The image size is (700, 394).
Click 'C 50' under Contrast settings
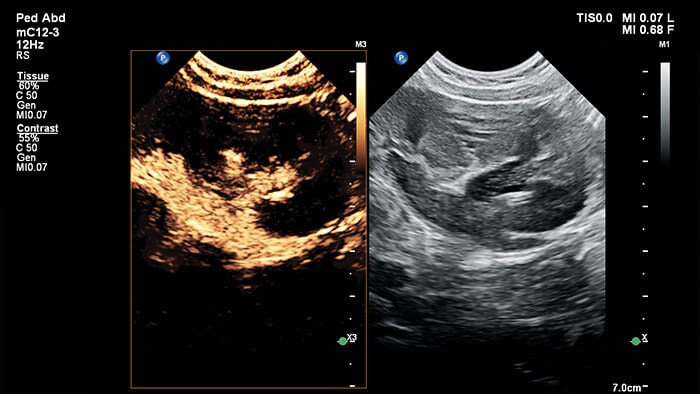[27, 148]
